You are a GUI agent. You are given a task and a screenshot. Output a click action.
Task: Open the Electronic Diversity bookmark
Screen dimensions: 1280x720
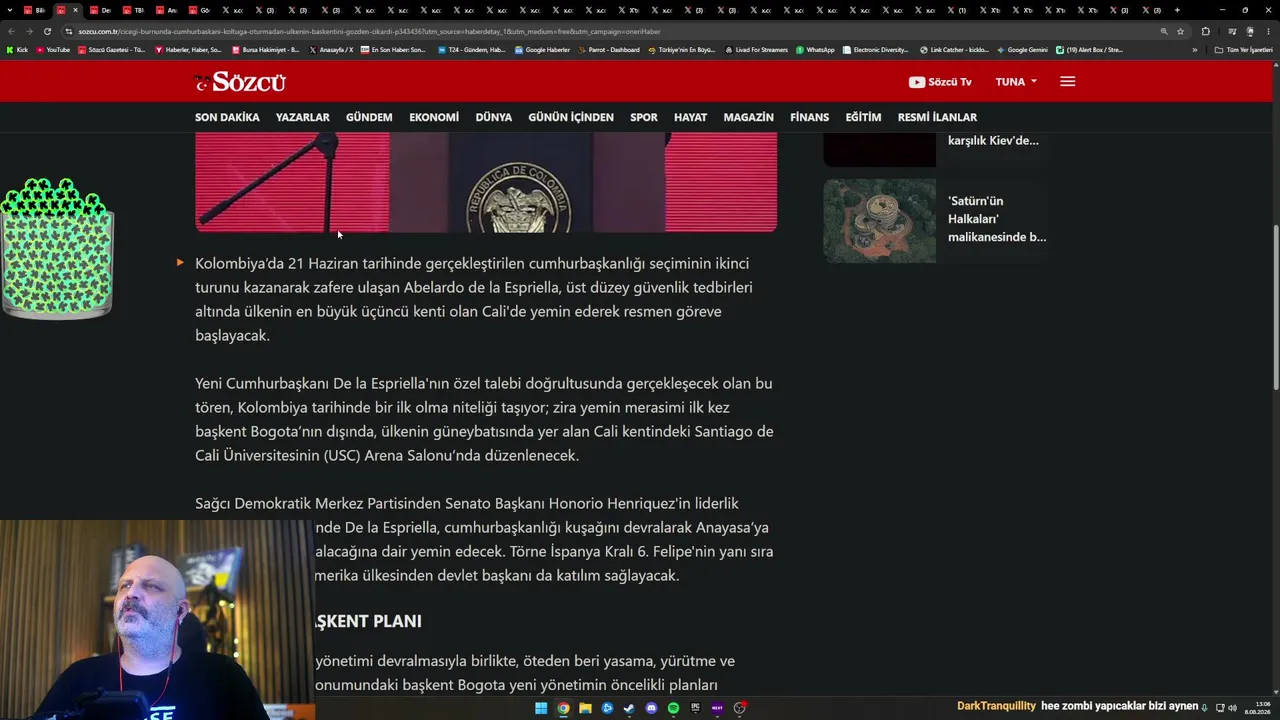(875, 49)
